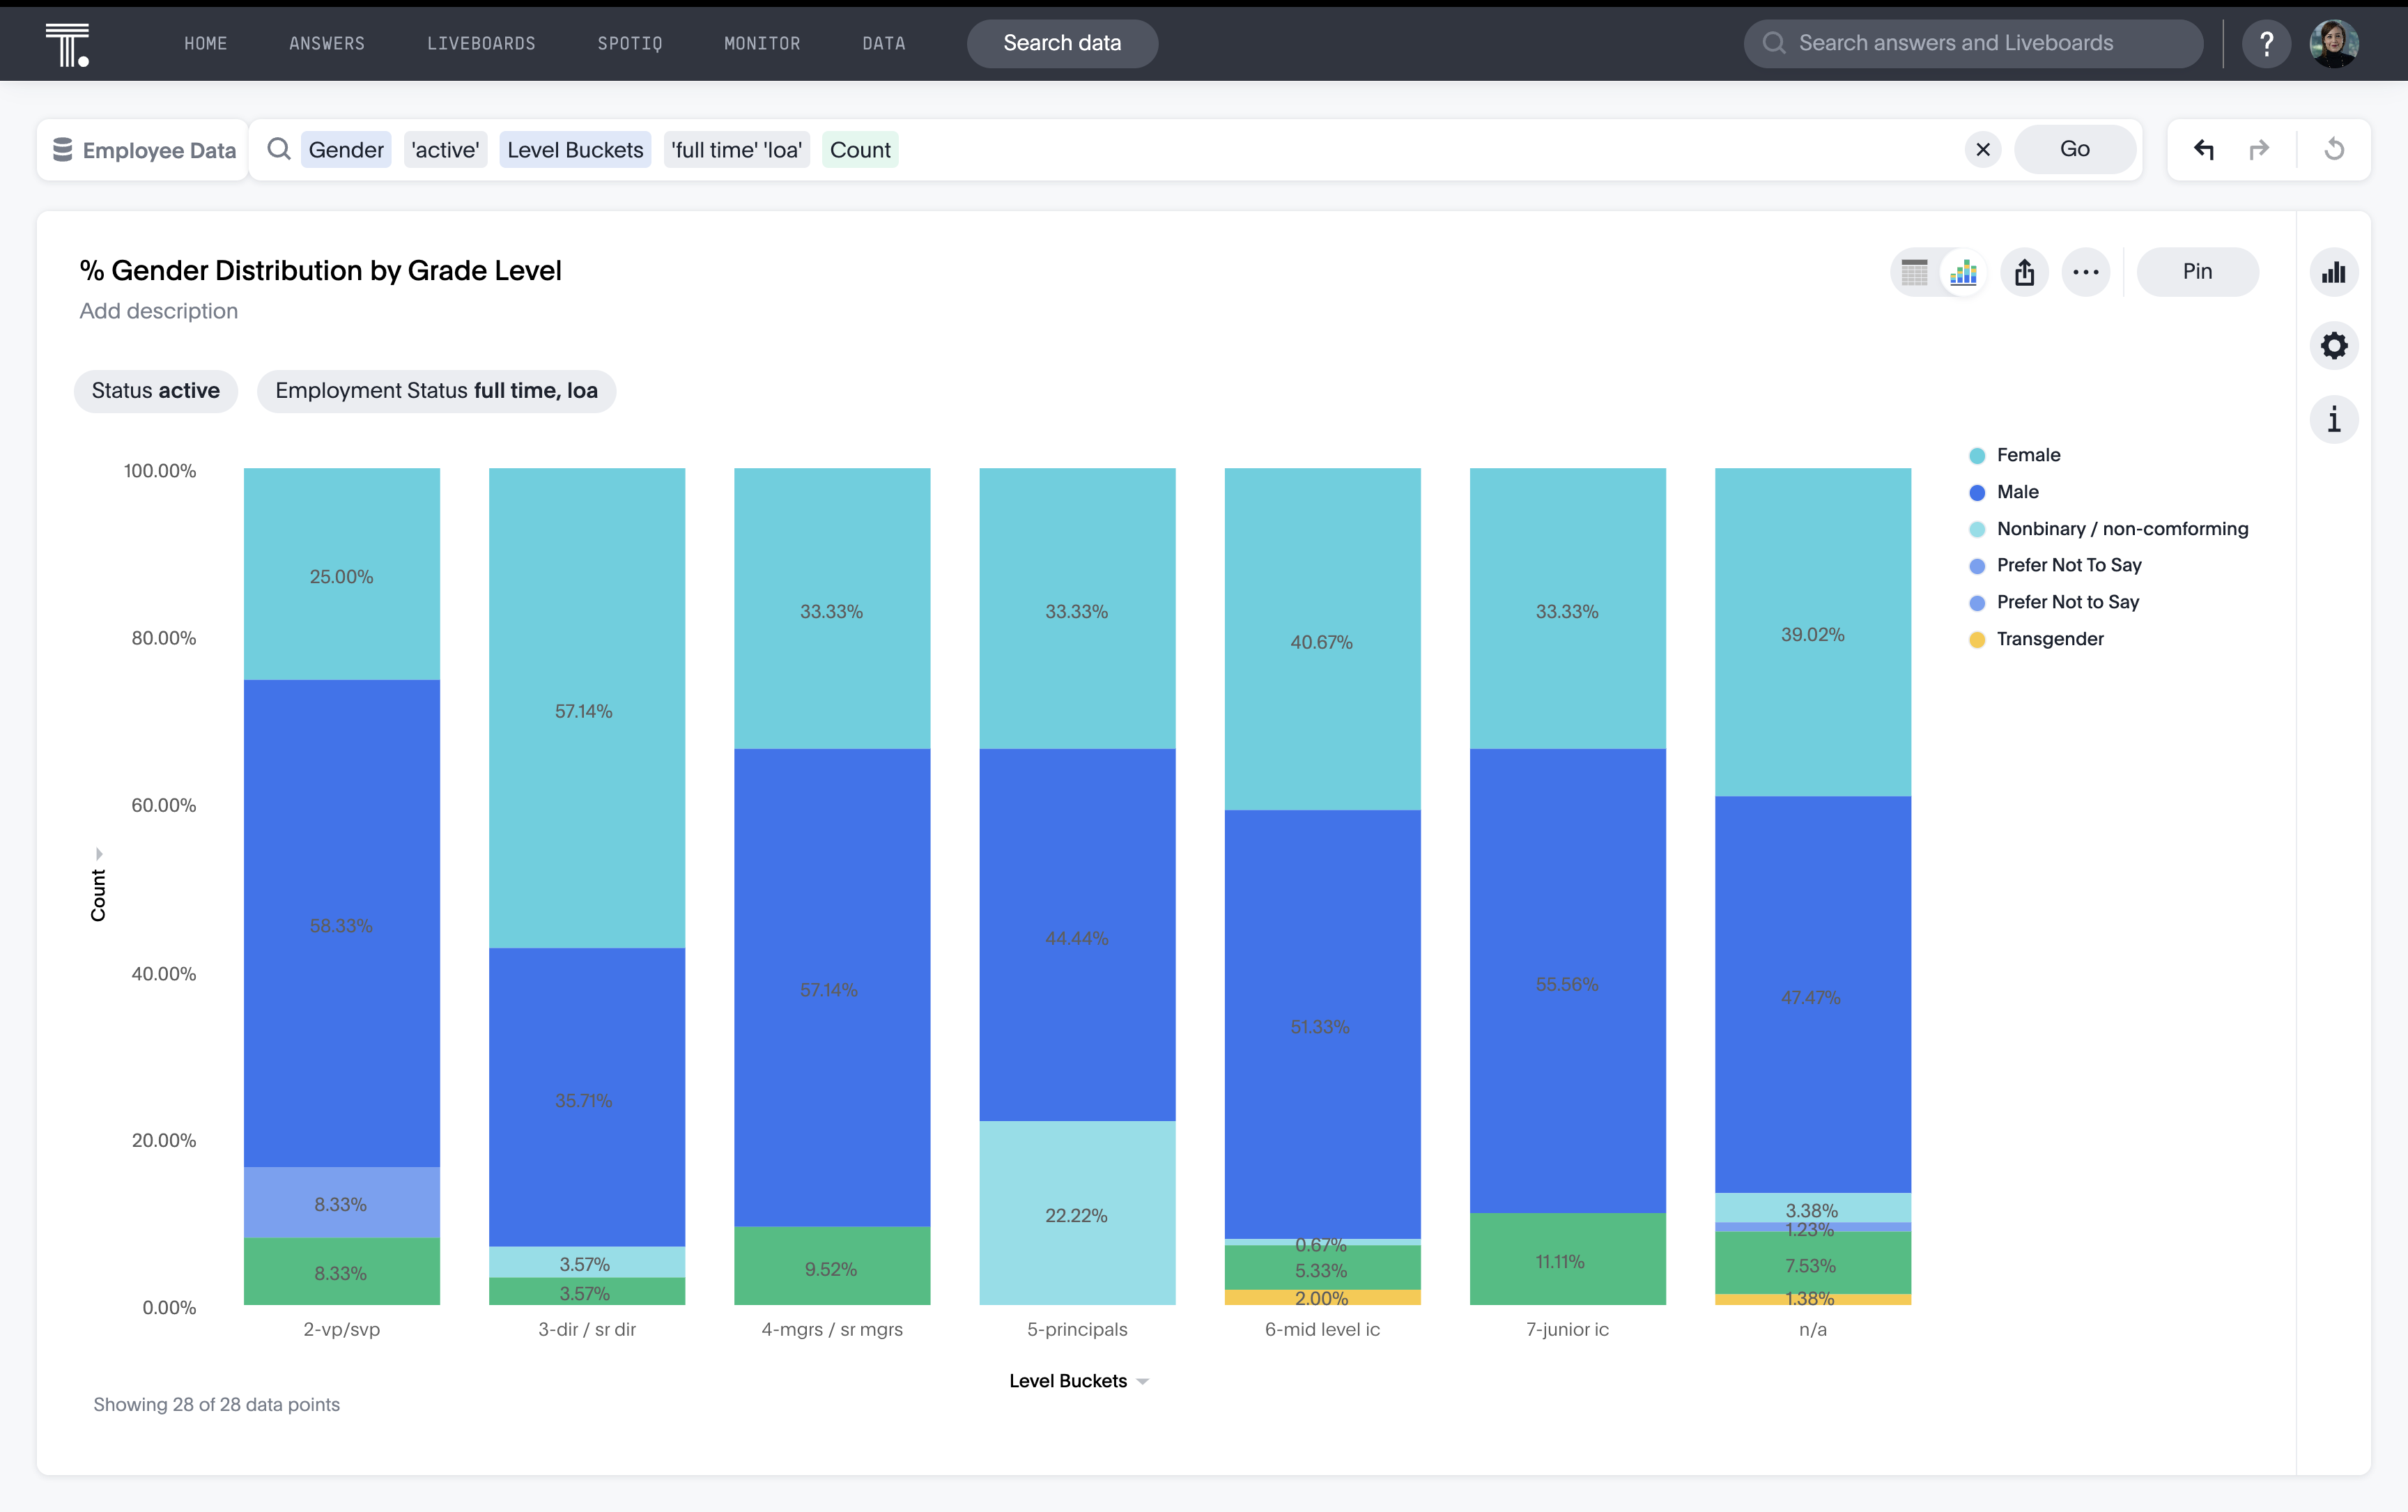
Task: Click the Go button
Action: pos(2076,148)
